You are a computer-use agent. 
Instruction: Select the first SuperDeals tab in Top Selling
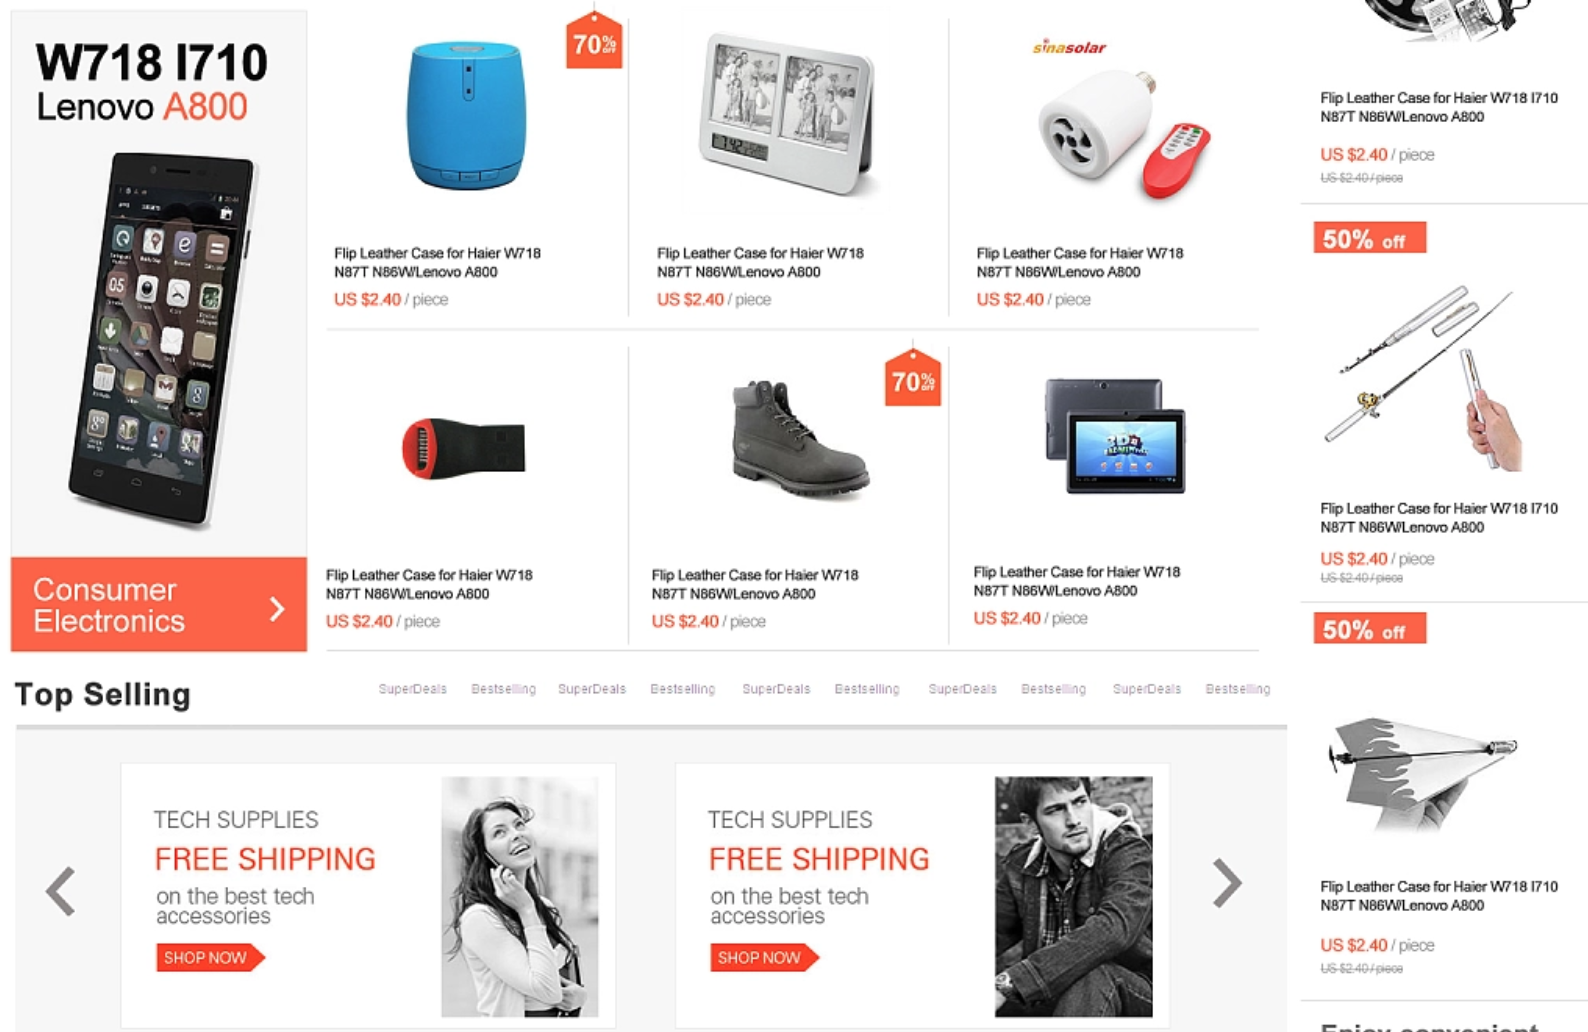pos(412,689)
